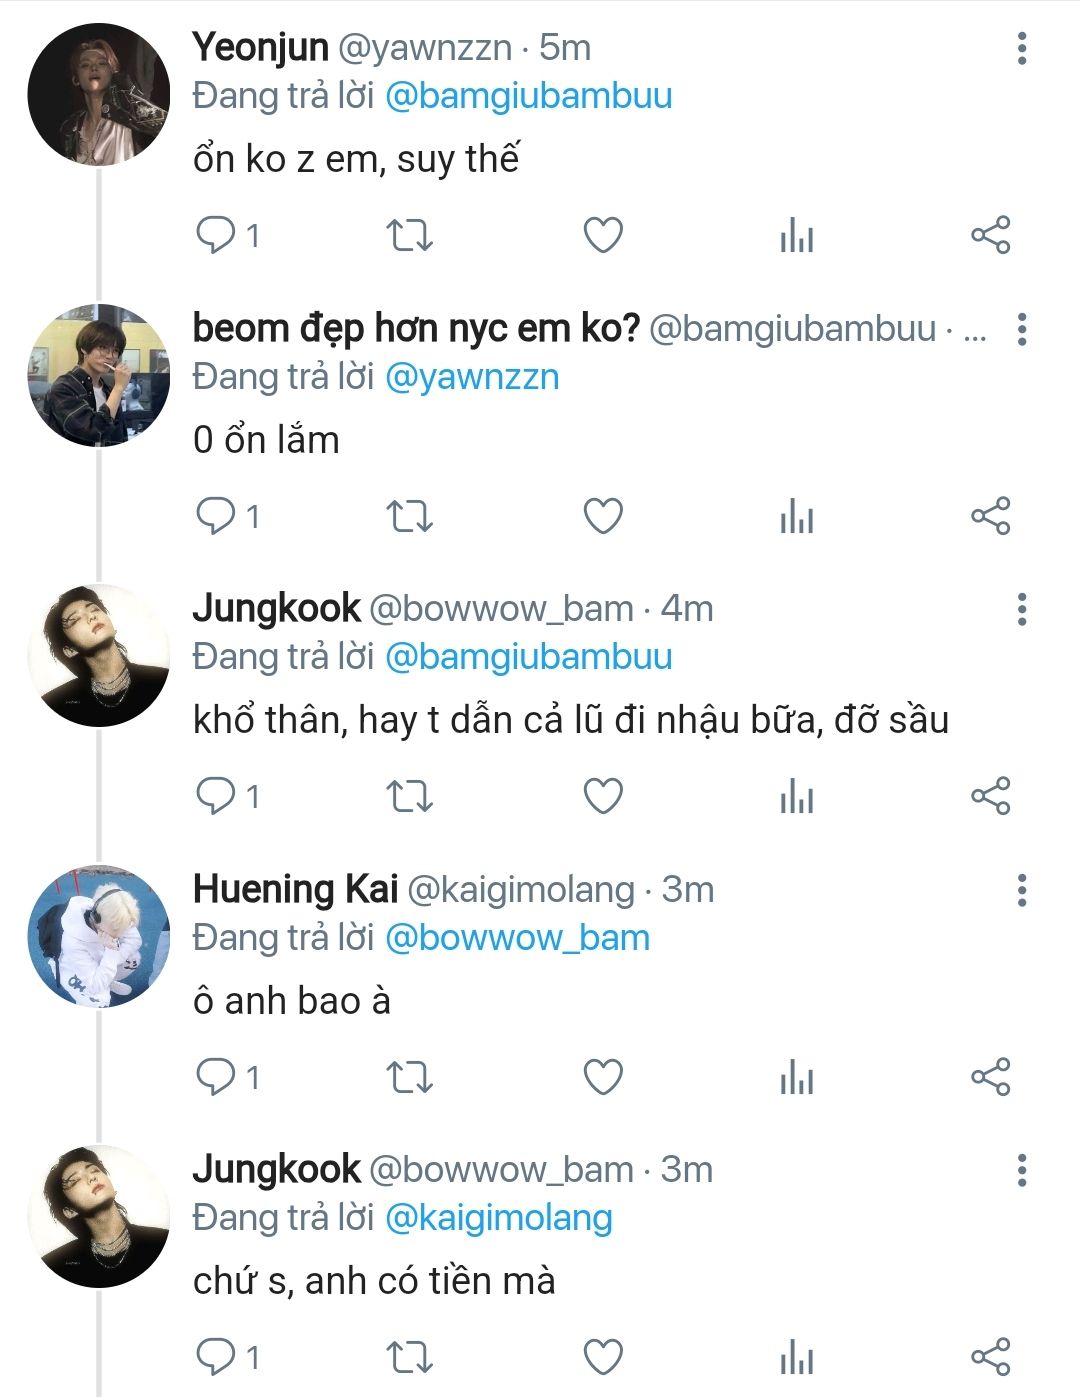Open more options on "0 ổn lắm" tweet
Viewport: 1080px width, 1397px height.
pos(1021,329)
